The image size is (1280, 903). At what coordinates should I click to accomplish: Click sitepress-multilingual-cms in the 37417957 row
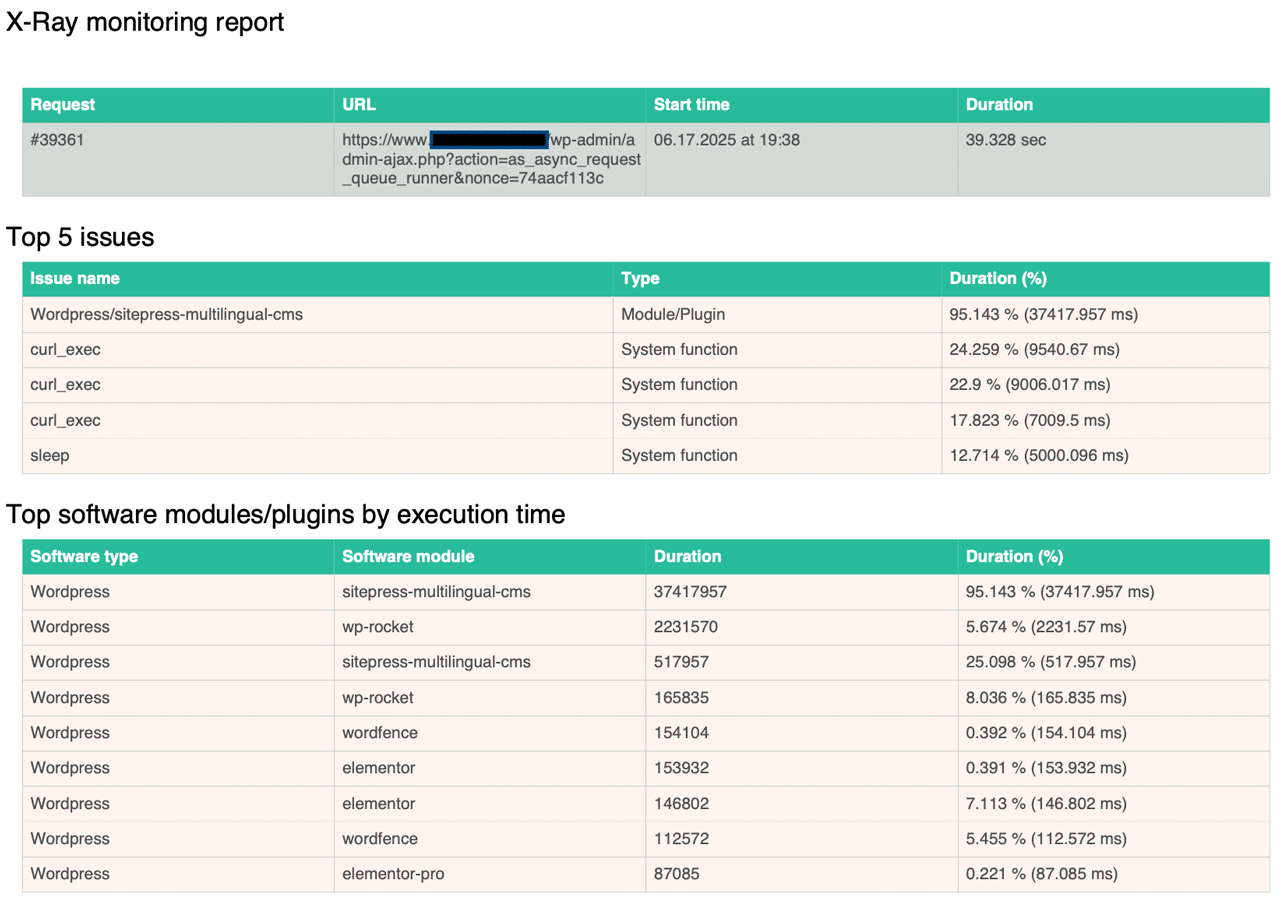437,592
